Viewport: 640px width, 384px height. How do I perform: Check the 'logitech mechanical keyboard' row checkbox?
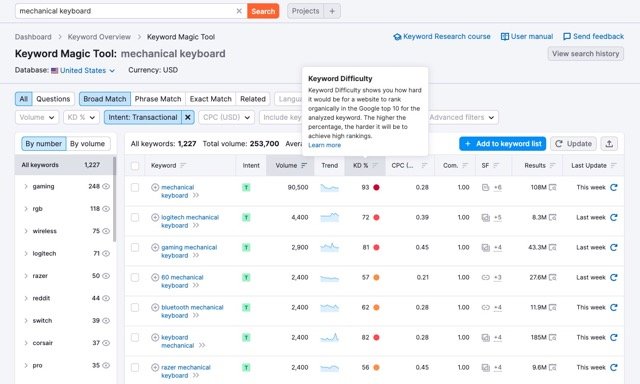[135, 218]
